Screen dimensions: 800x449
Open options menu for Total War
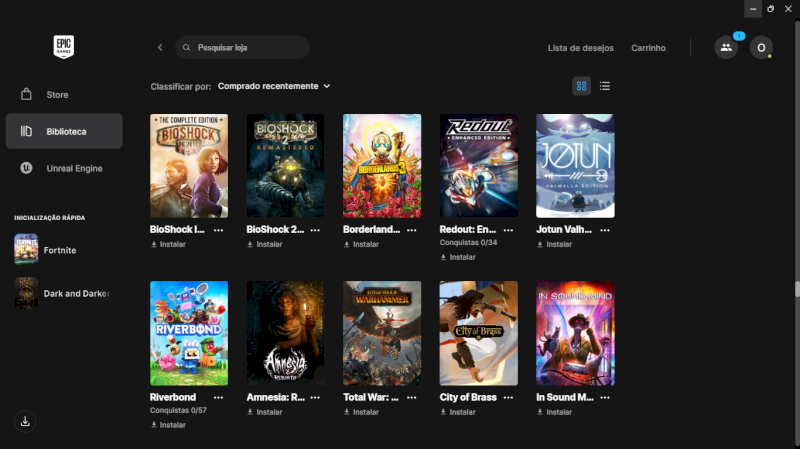pos(412,397)
